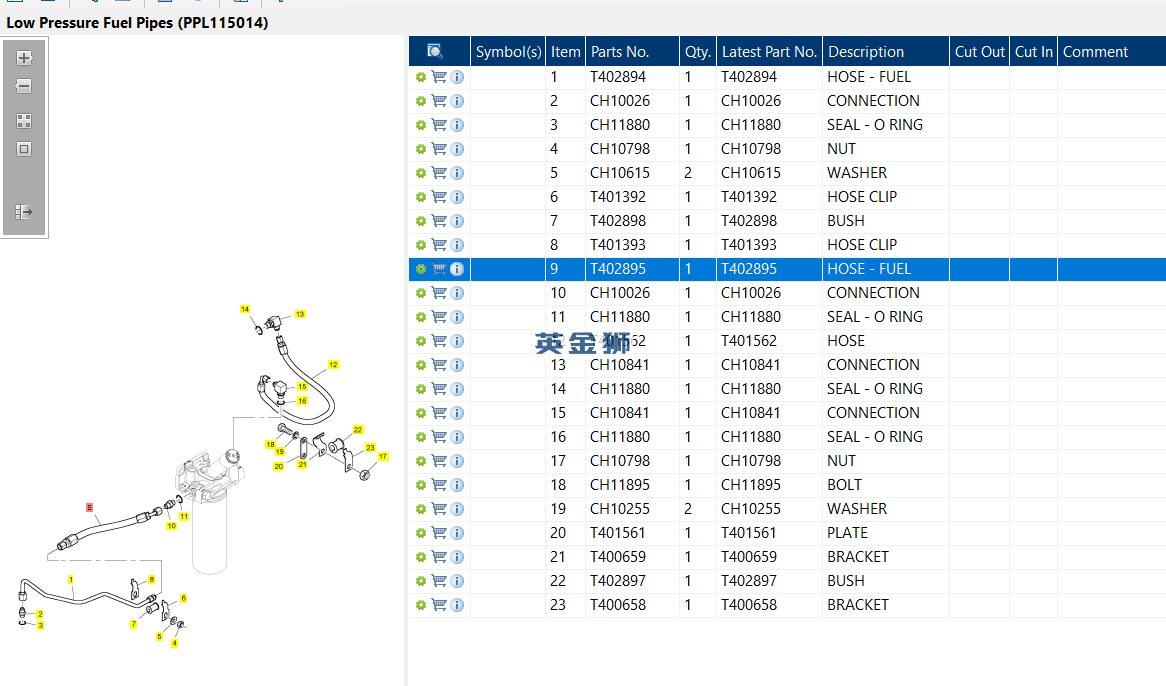1166x686 pixels.
Task: Open the search icon in table header
Action: point(435,51)
